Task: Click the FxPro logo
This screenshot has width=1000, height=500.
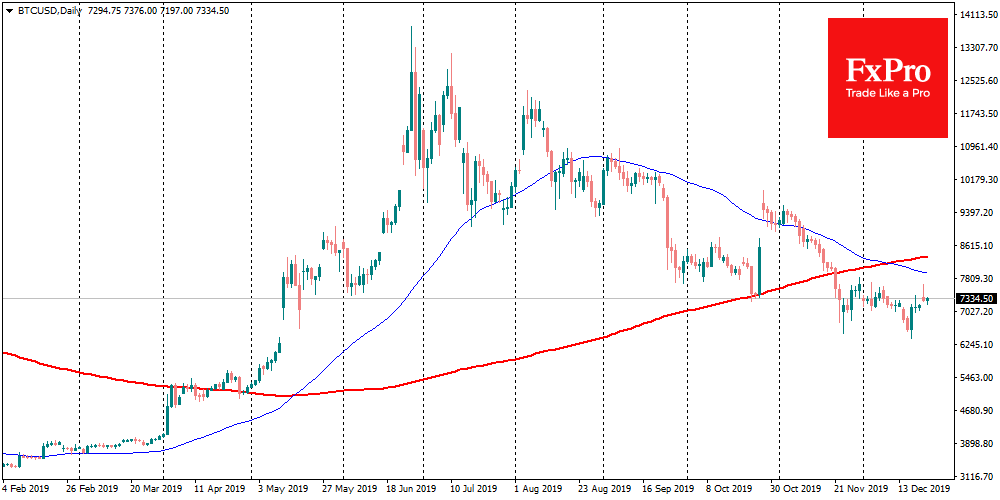Action: point(887,70)
